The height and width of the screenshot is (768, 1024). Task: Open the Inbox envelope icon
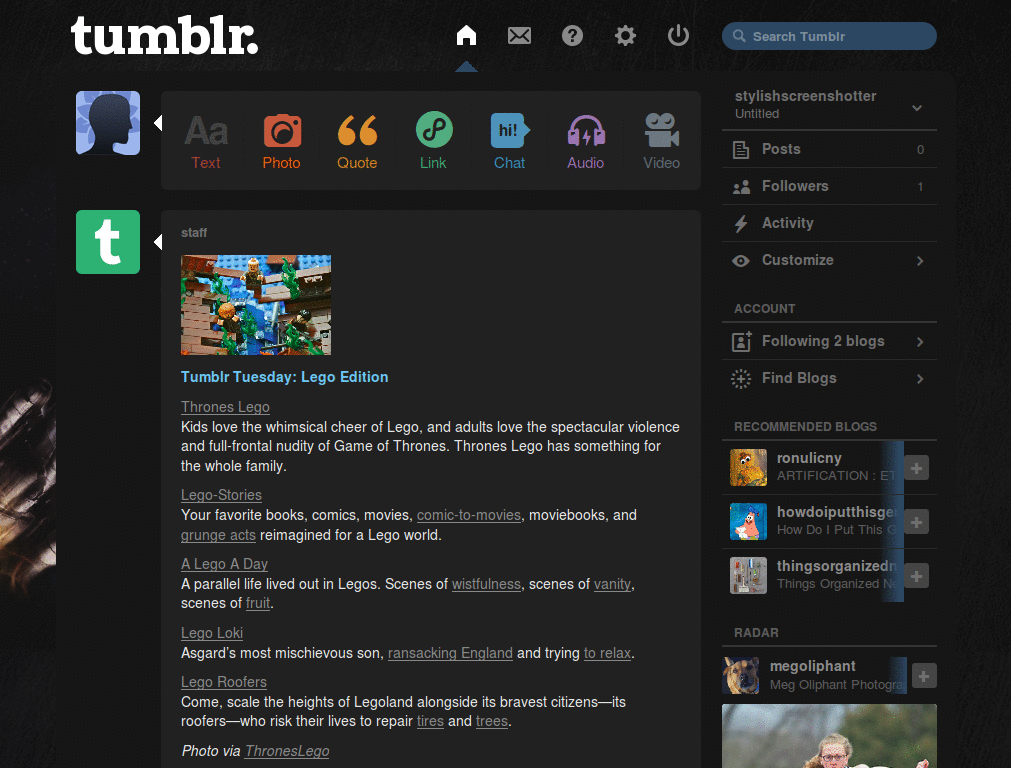click(519, 35)
